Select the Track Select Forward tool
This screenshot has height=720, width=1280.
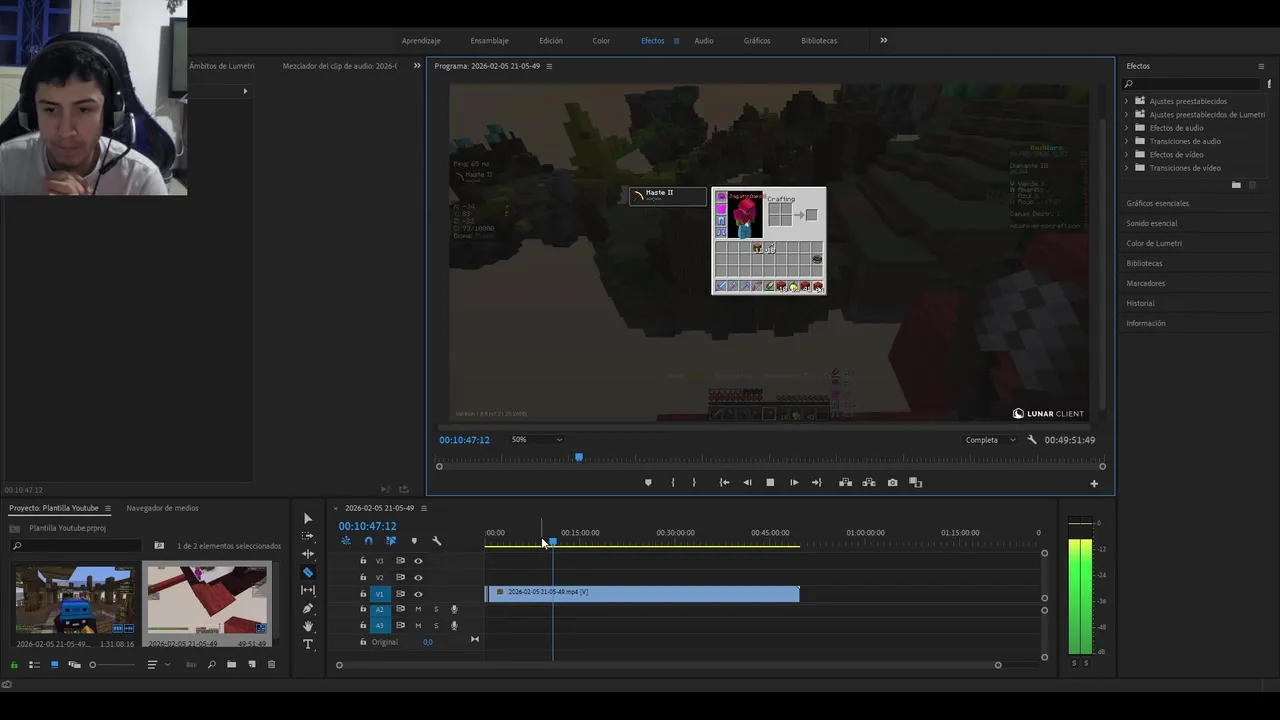pyautogui.click(x=308, y=536)
